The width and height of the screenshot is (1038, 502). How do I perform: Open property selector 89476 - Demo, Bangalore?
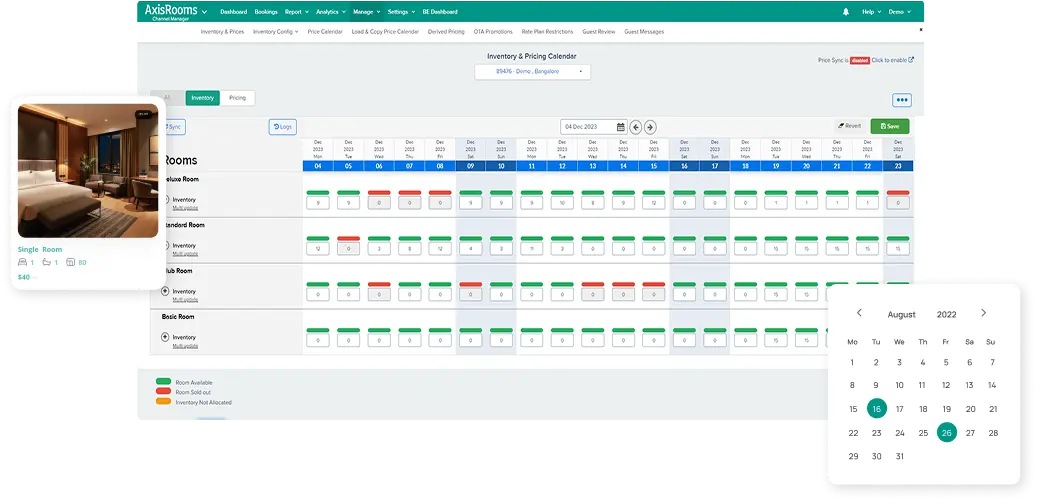point(532,72)
